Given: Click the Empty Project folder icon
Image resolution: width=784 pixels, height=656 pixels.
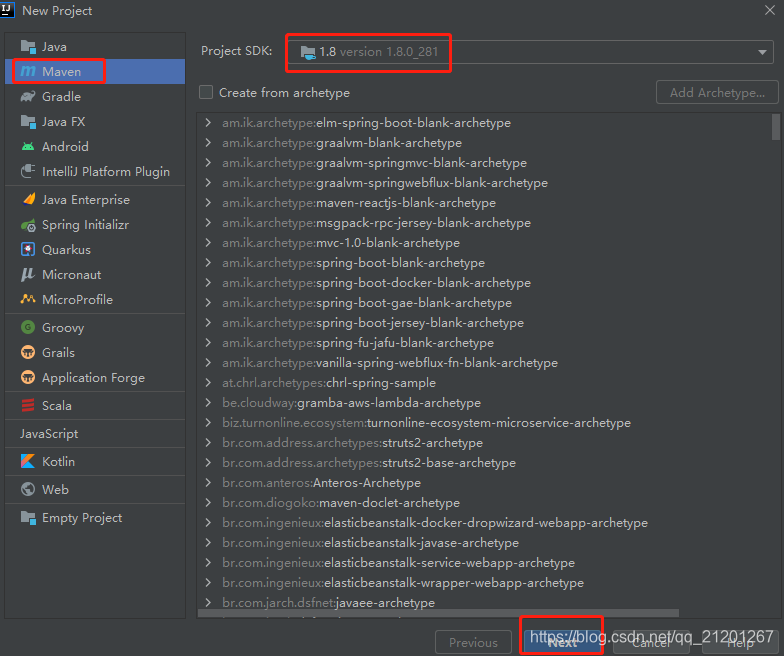Looking at the screenshot, I should tap(28, 518).
